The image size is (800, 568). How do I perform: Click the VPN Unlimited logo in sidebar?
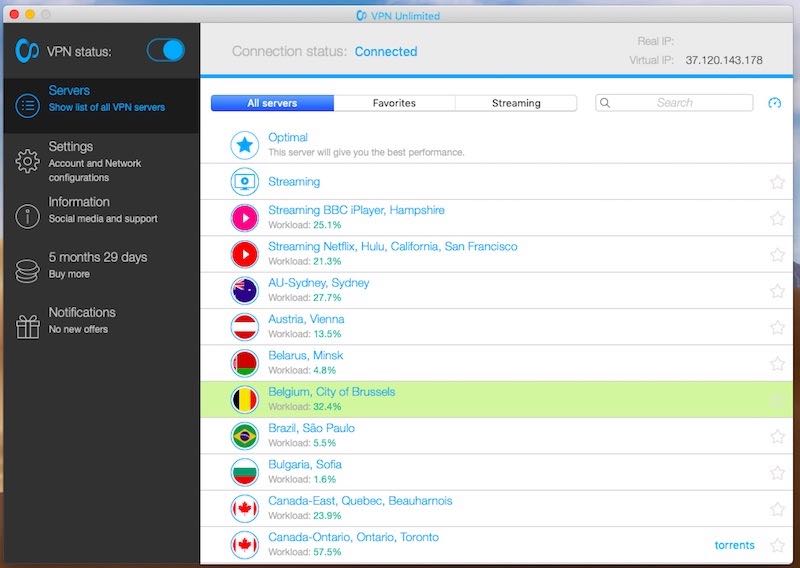pos(27,51)
